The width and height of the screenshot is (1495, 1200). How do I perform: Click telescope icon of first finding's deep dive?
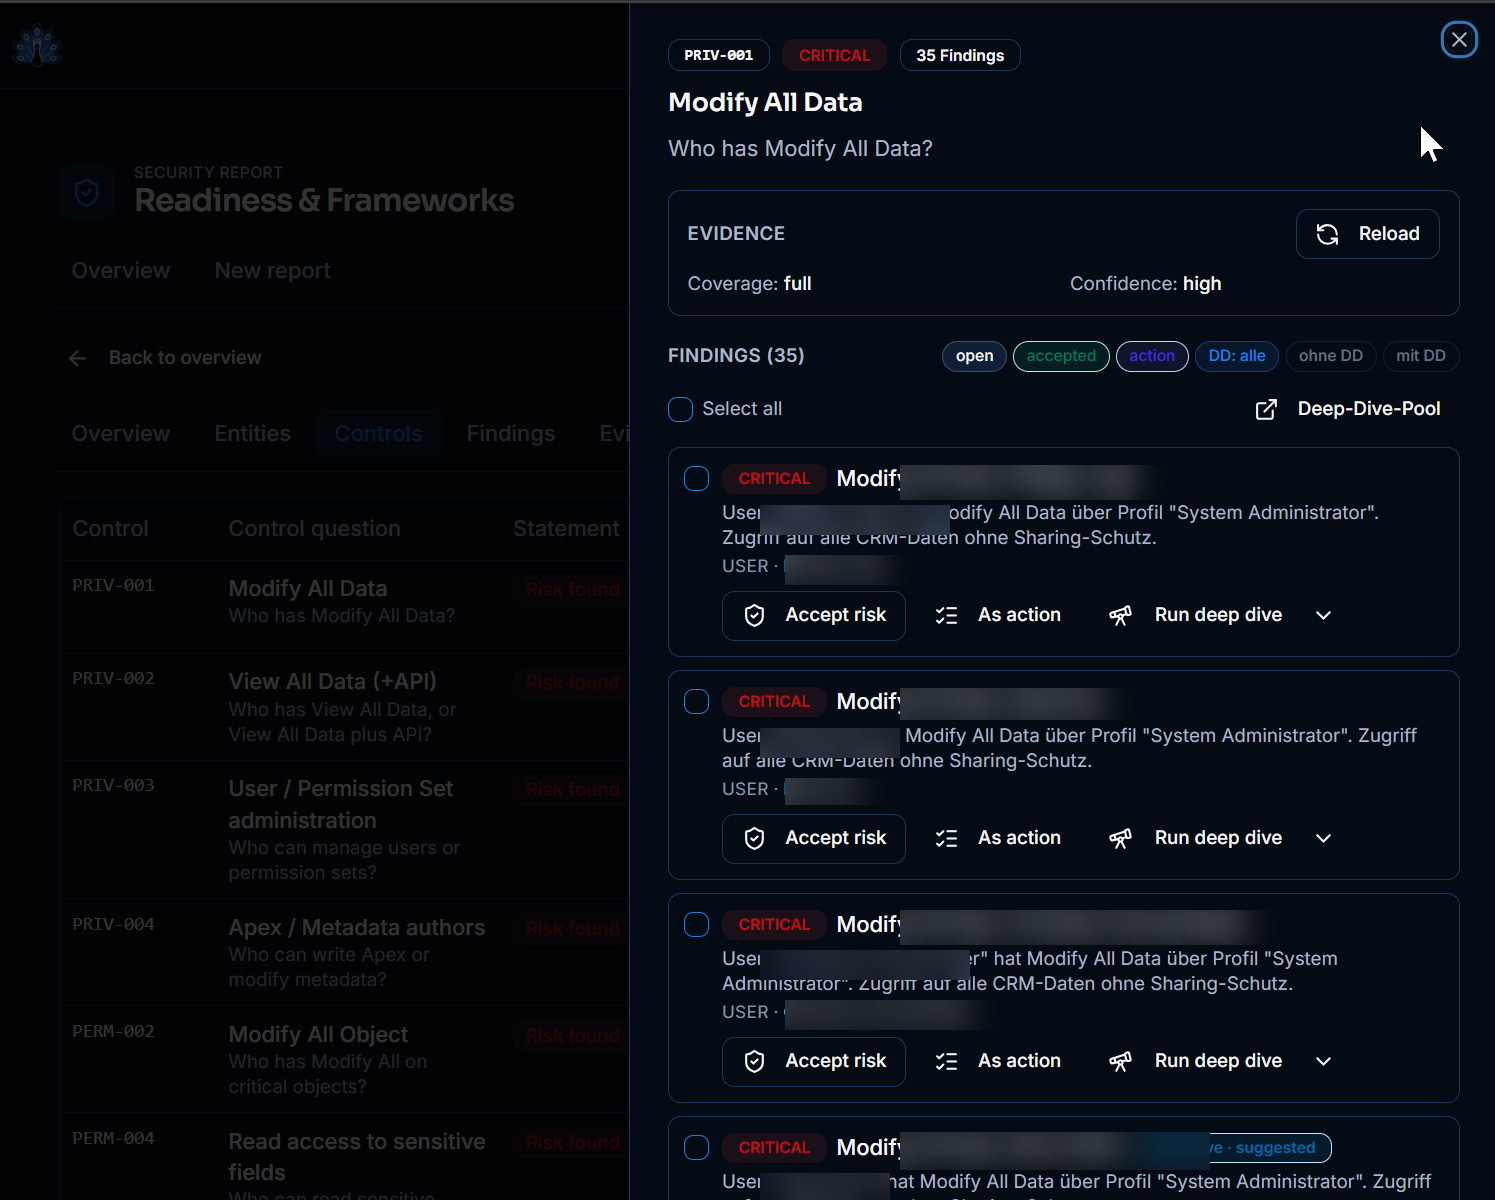(x=1120, y=615)
